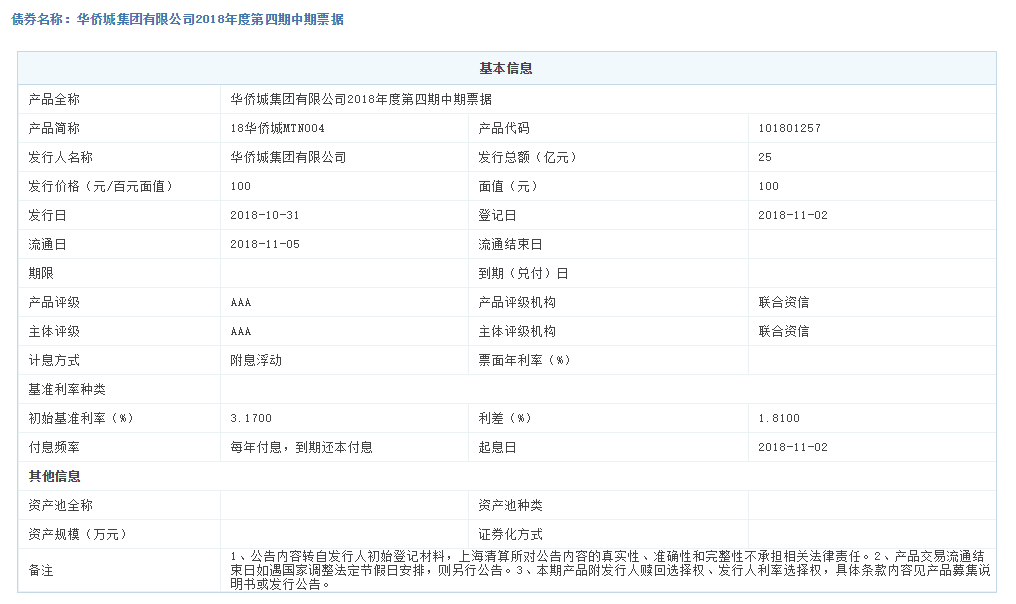Click the 基本信息 section header
This screenshot has height=604, width=1016.
tap(506, 69)
